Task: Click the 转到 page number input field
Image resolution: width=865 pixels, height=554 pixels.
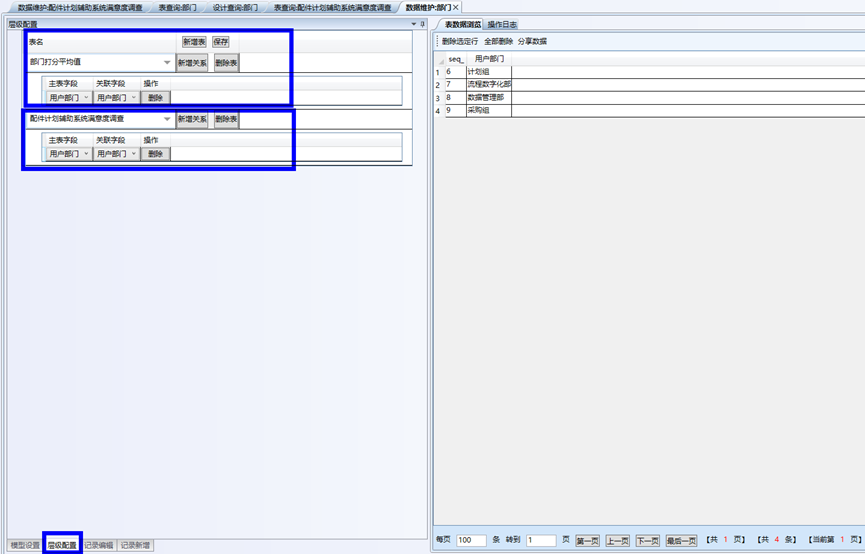Action: [x=541, y=540]
